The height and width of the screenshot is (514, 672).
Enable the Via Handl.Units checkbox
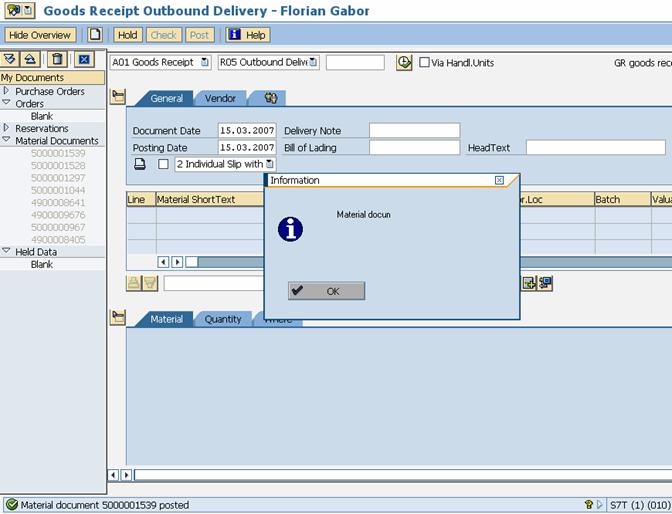pyautogui.click(x=425, y=63)
